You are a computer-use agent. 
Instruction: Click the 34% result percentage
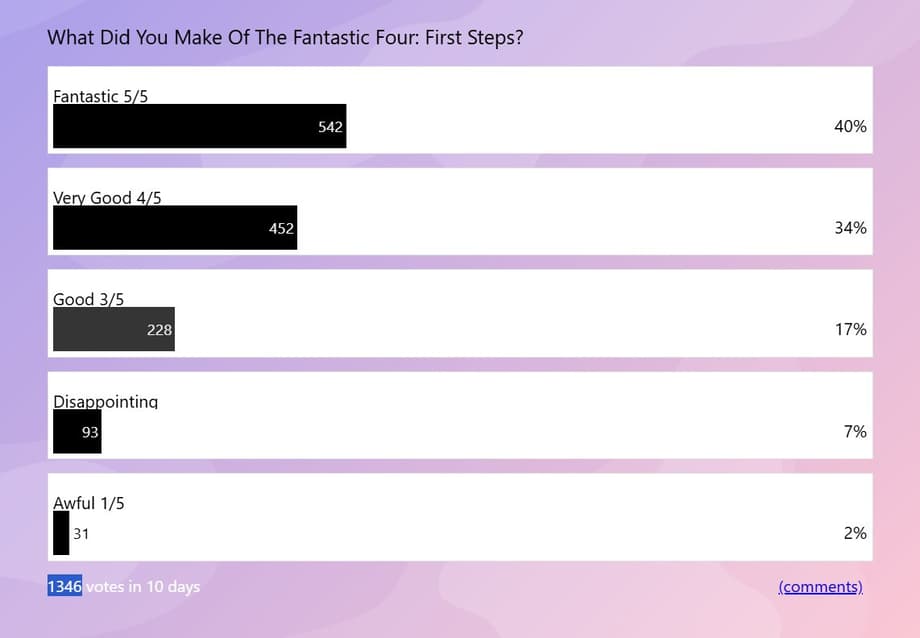pyautogui.click(x=850, y=228)
